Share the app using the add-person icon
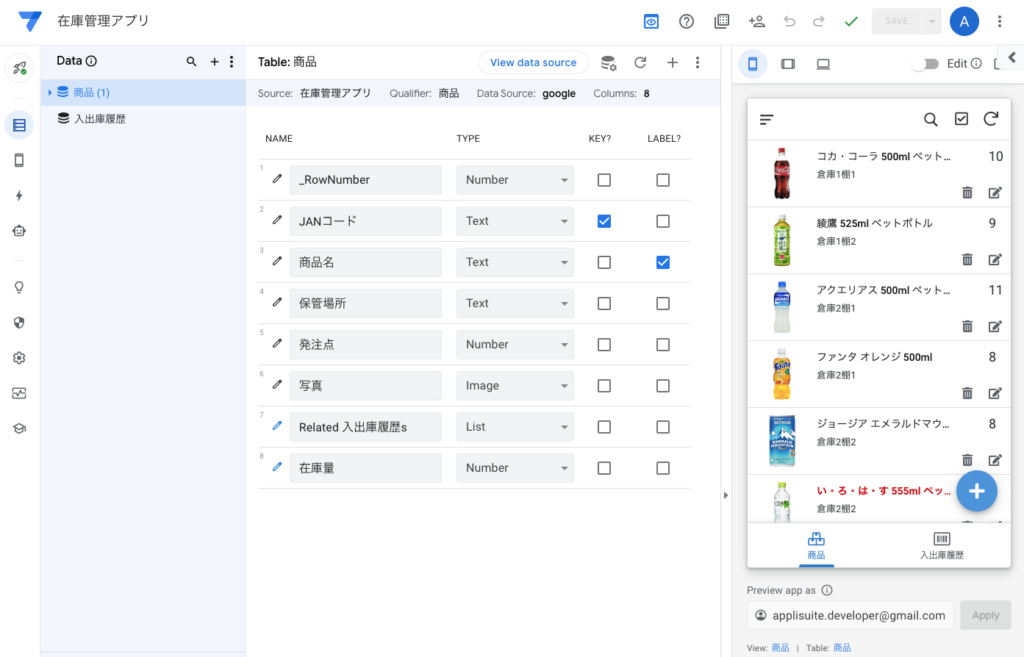The height and width of the screenshot is (657, 1024). (x=757, y=20)
